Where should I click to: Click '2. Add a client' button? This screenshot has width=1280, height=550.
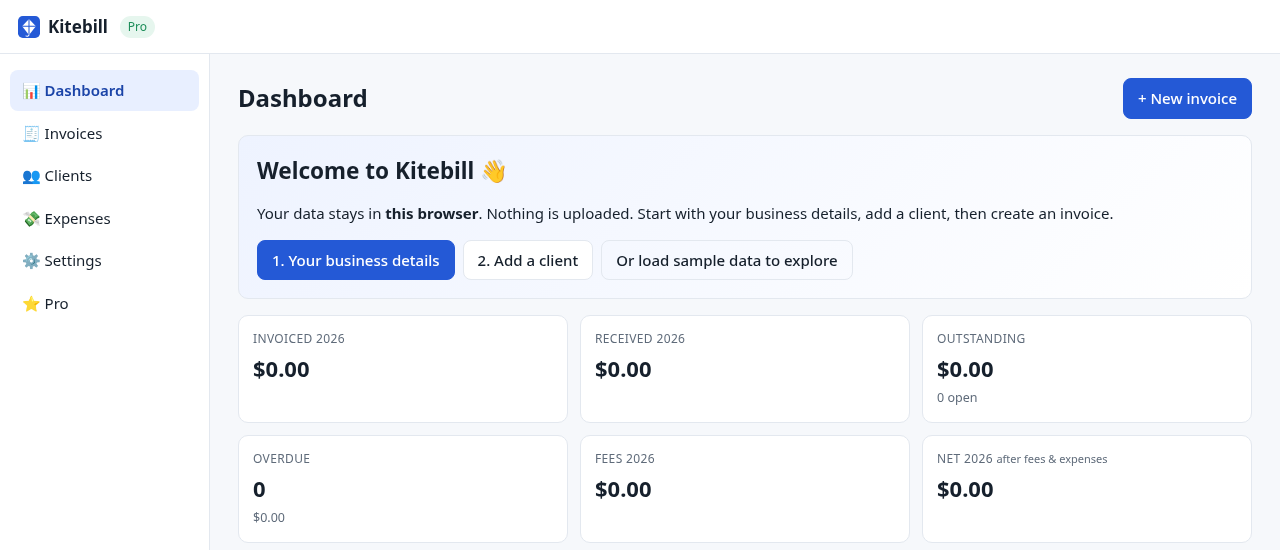(x=528, y=260)
